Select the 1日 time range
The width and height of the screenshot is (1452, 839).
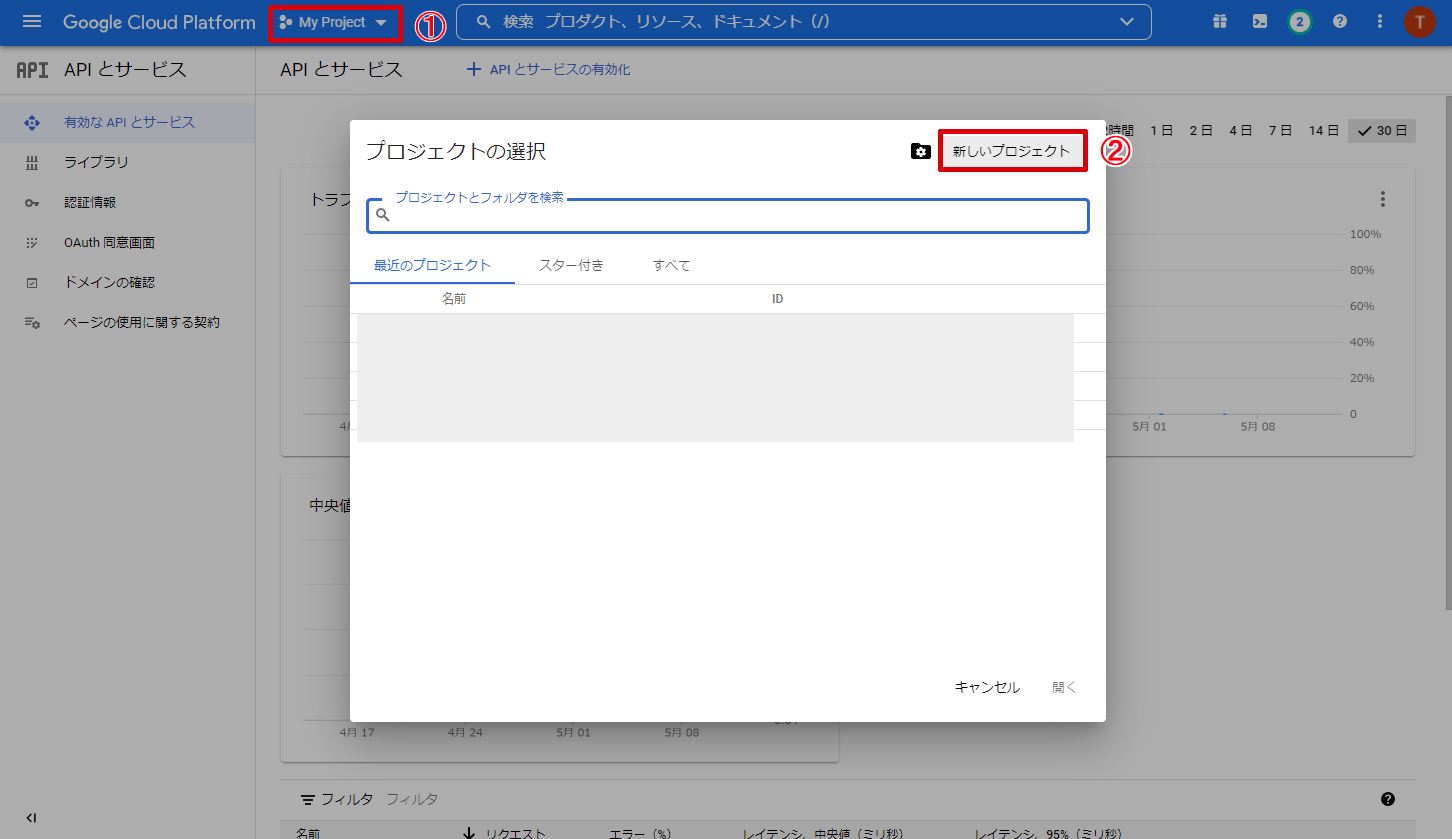point(1161,130)
